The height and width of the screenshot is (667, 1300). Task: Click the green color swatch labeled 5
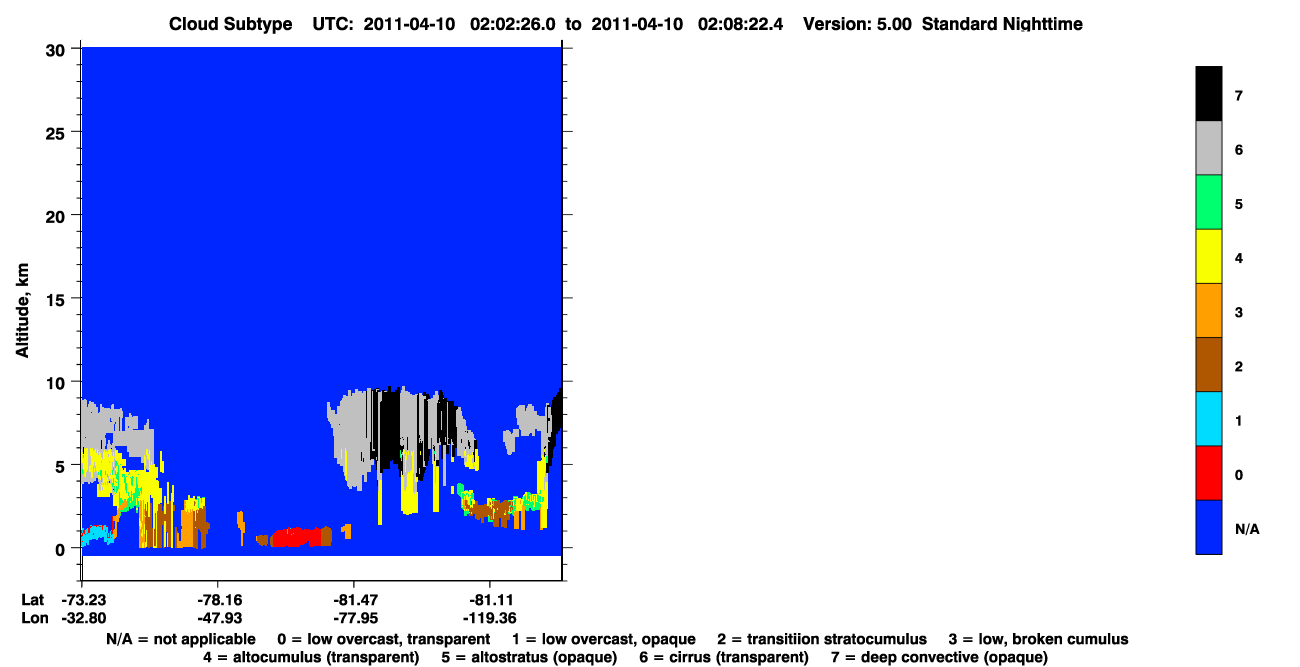[1208, 202]
